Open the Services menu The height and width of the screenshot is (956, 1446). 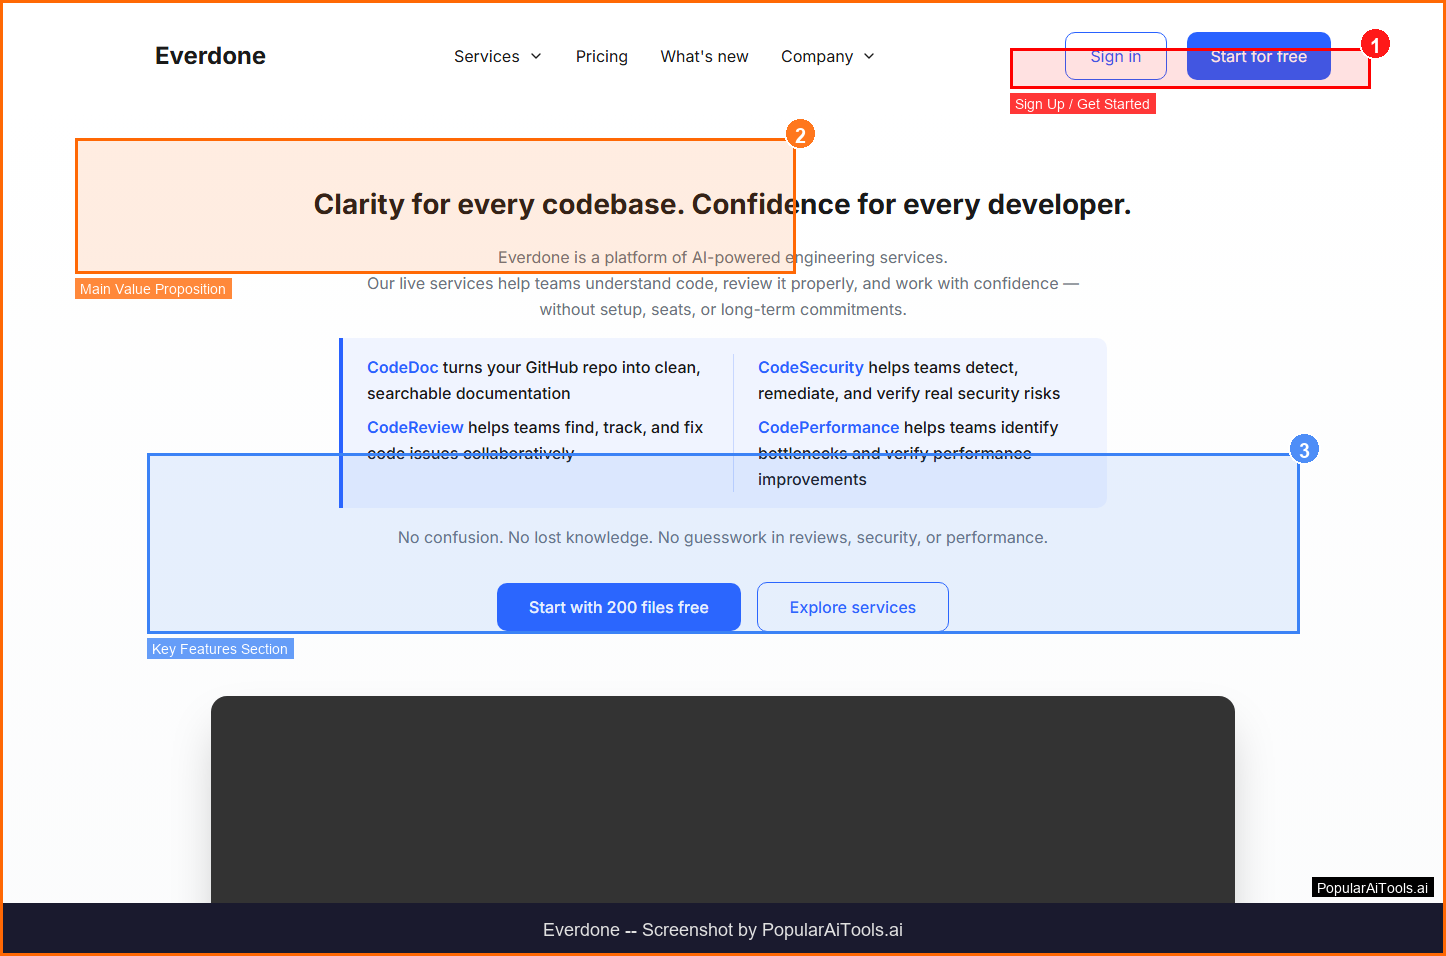[487, 57]
